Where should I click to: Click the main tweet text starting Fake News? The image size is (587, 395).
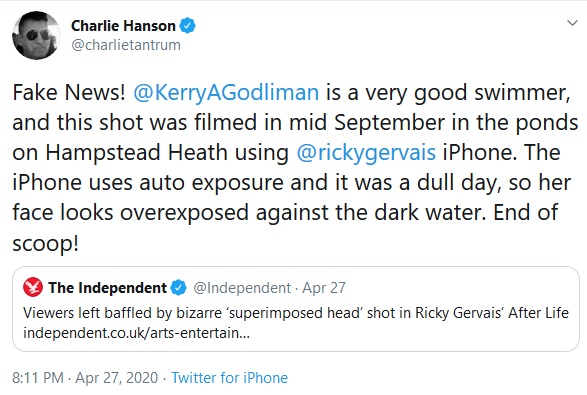[x=295, y=168]
